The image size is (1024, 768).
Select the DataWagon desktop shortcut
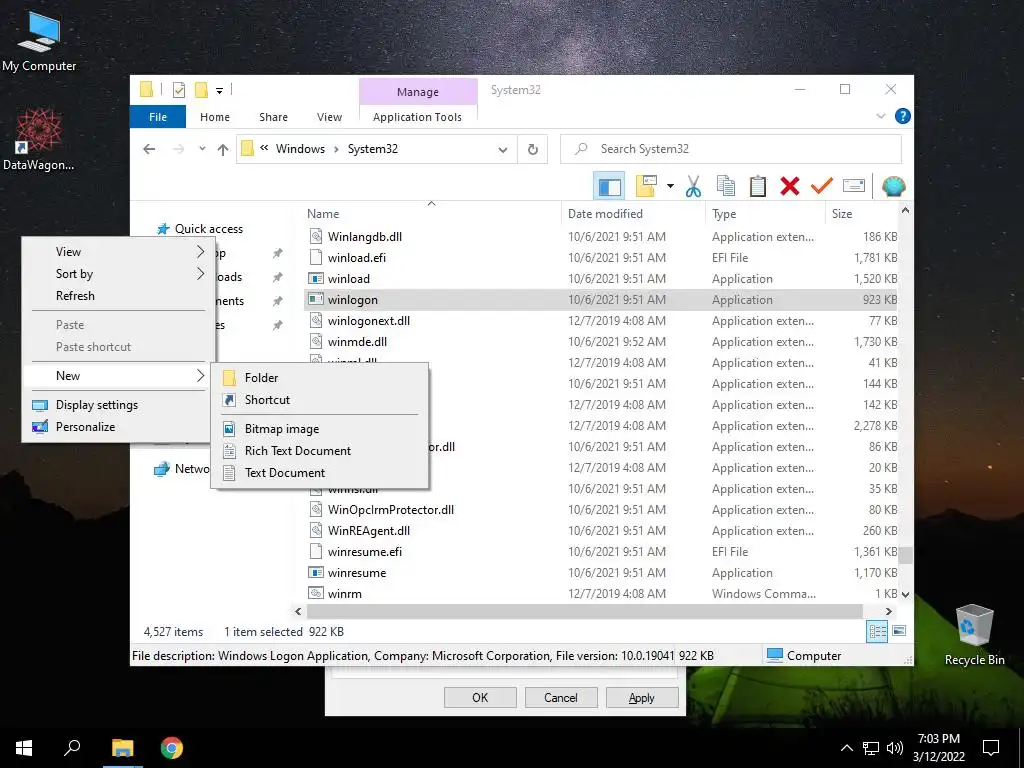pyautogui.click(x=39, y=140)
